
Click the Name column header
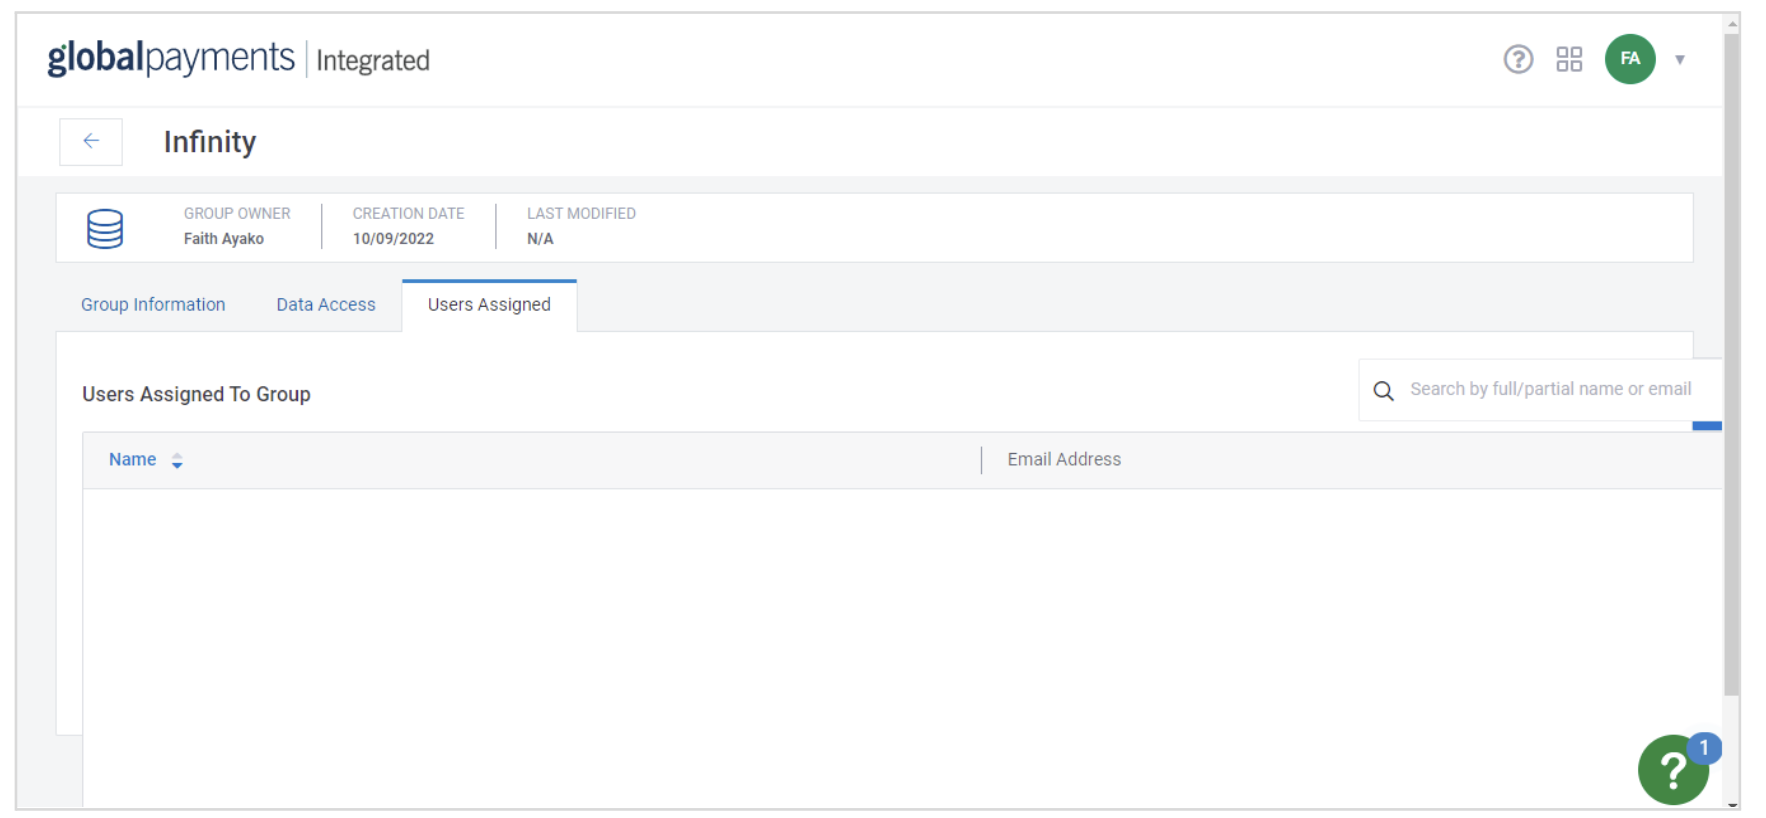pyautogui.click(x=132, y=460)
